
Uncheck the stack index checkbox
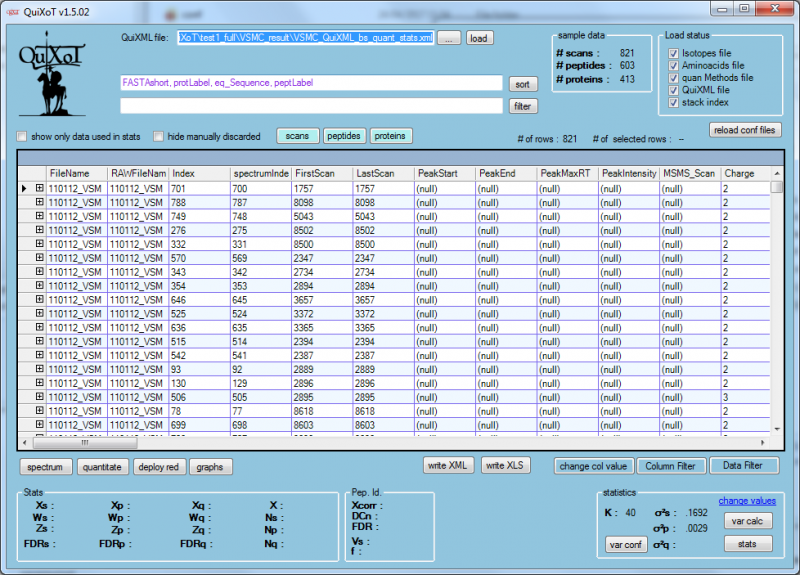pos(673,102)
